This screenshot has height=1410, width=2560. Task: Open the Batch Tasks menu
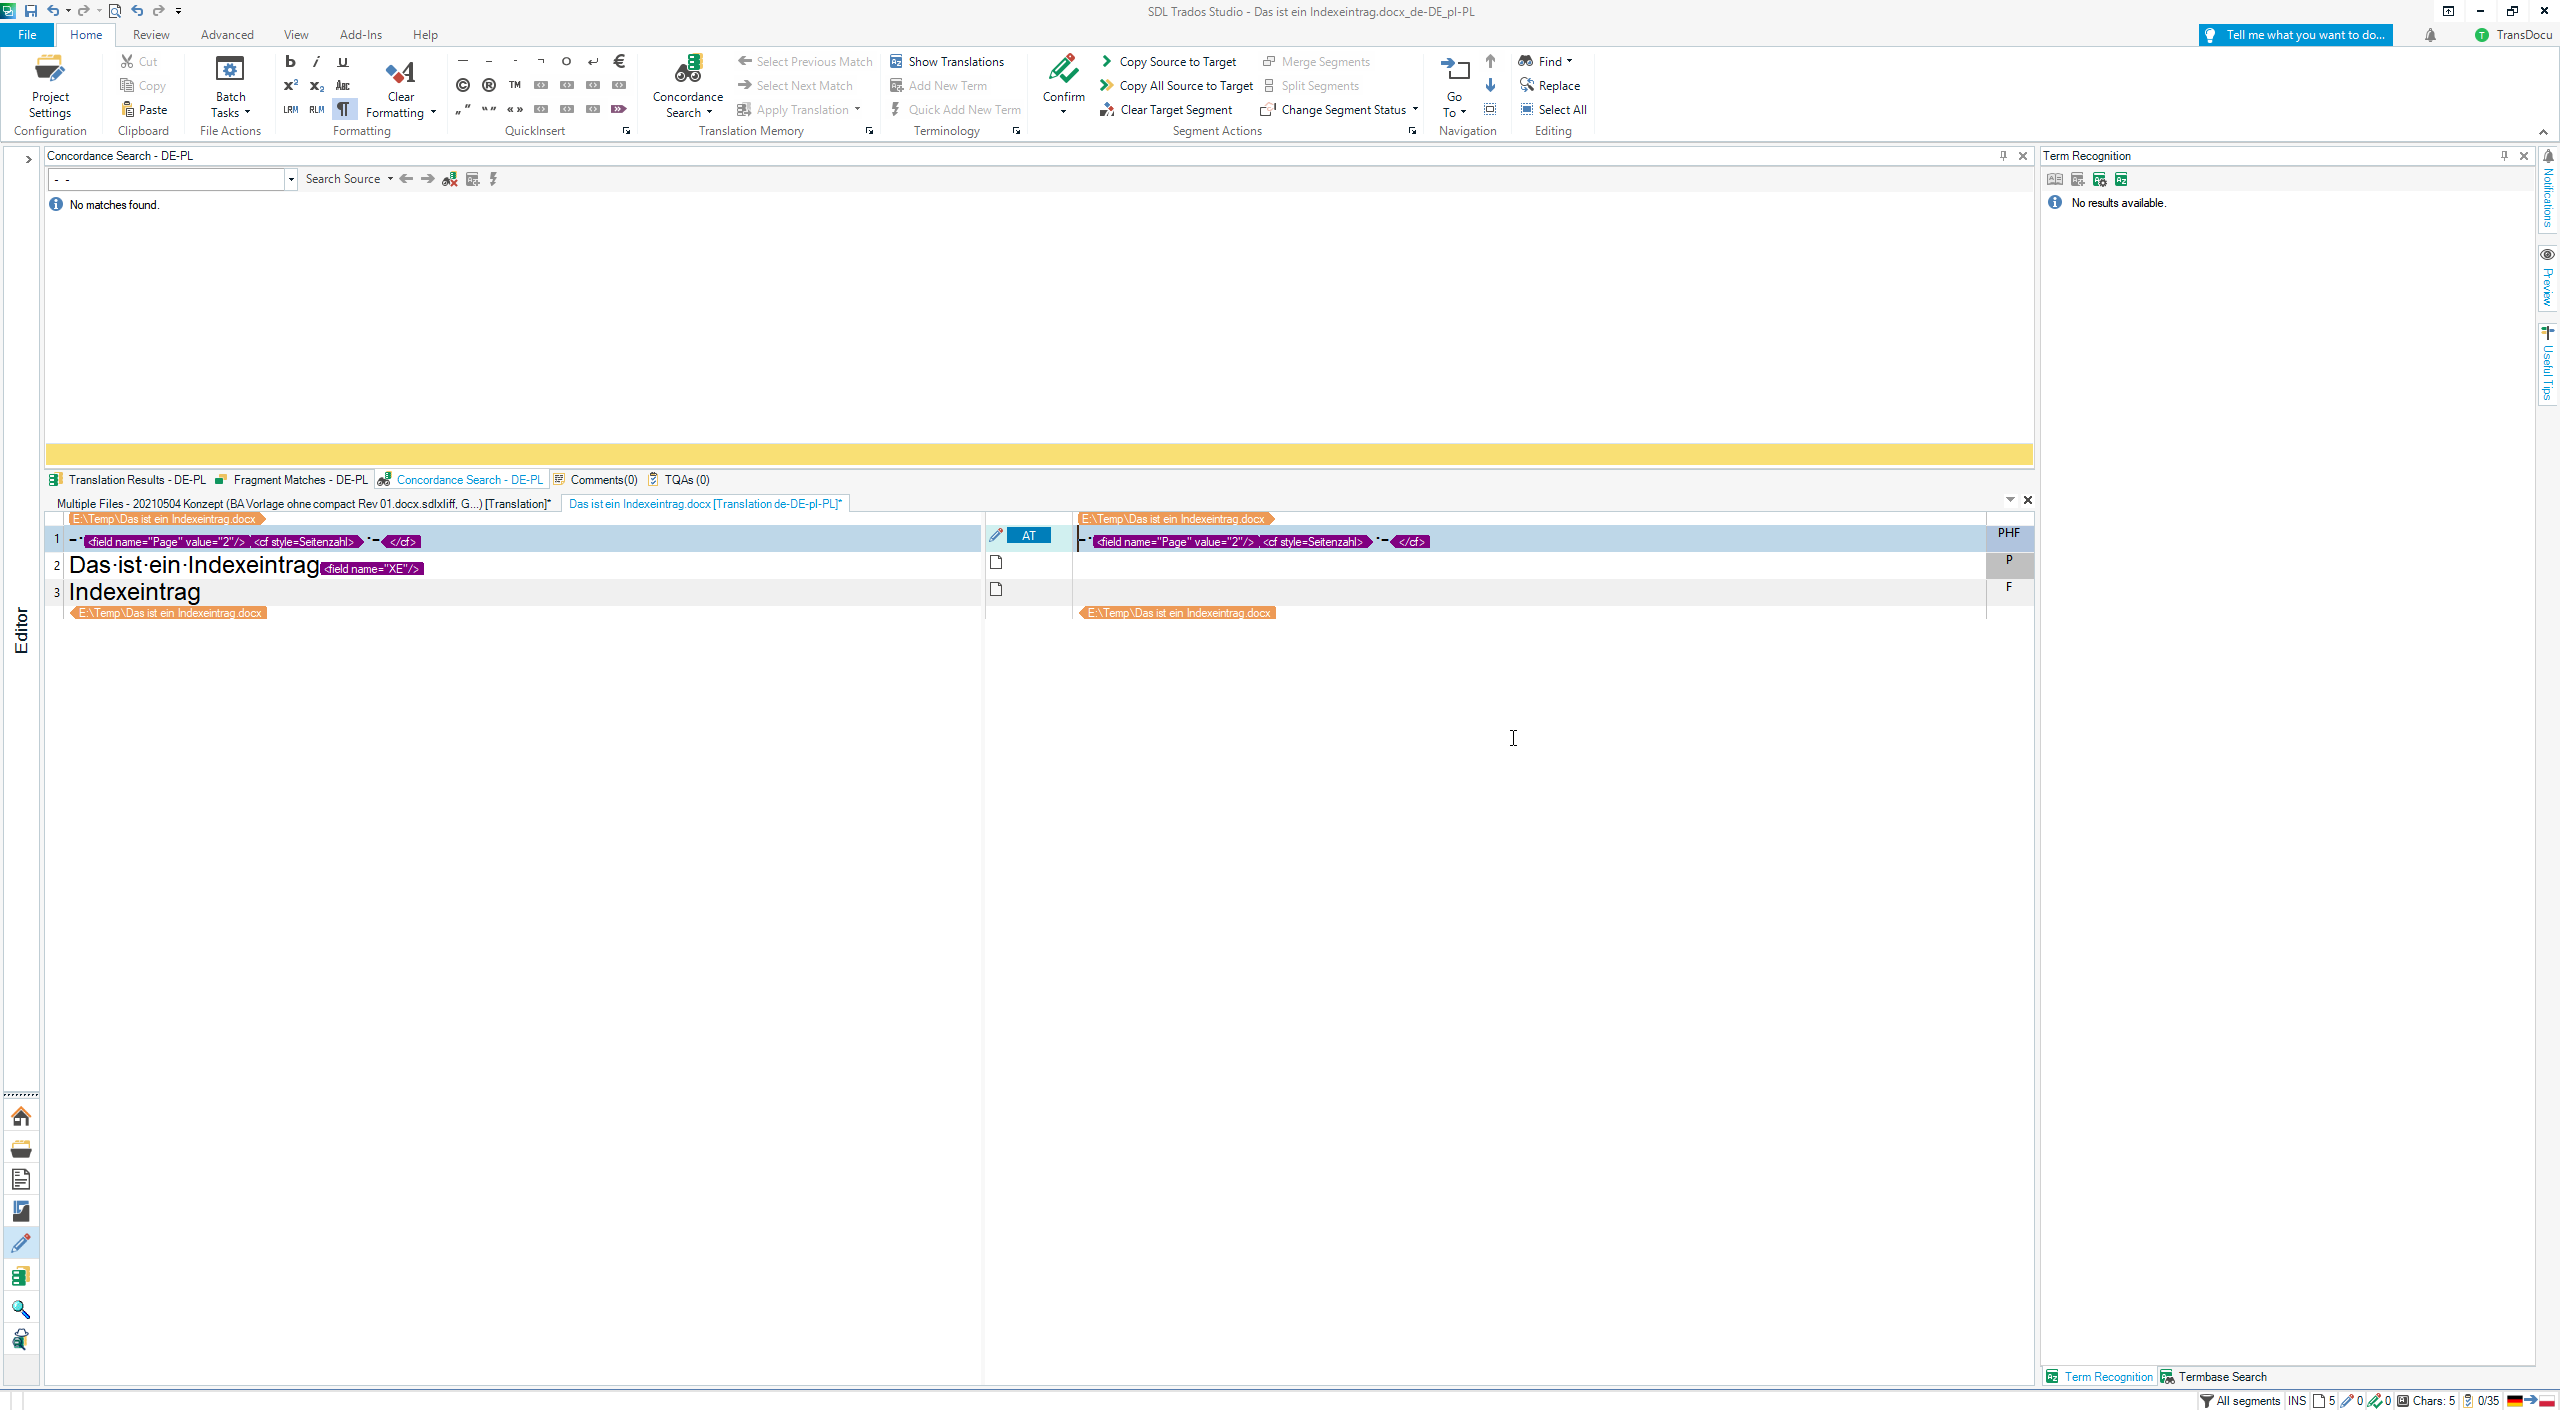[x=230, y=87]
